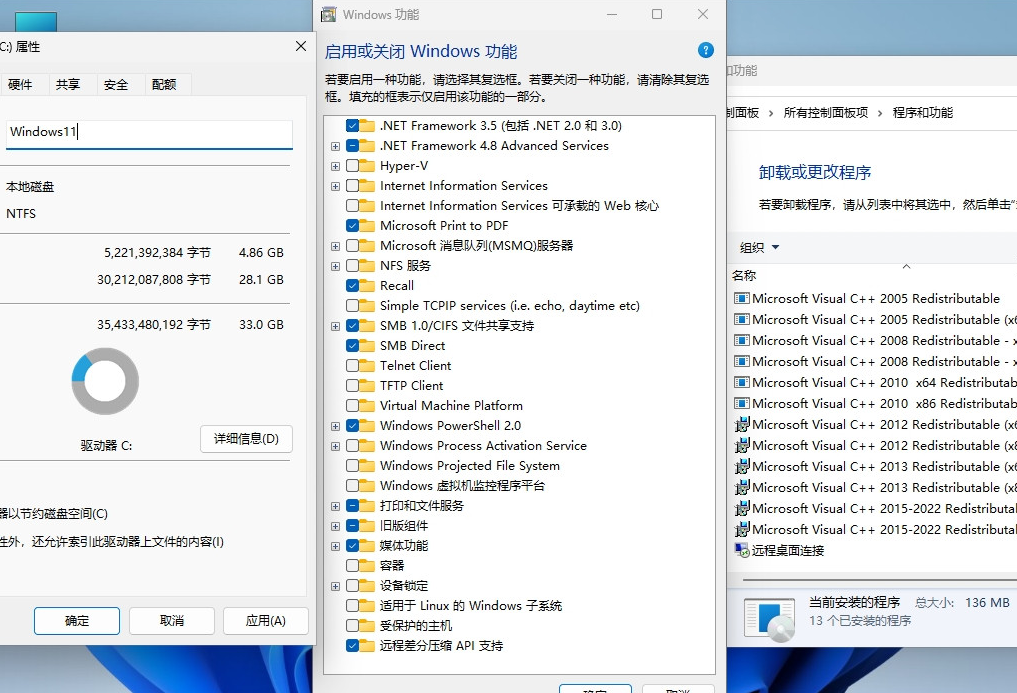1017x693 pixels.
Task: Click the drive usage donut chart
Action: [105, 381]
